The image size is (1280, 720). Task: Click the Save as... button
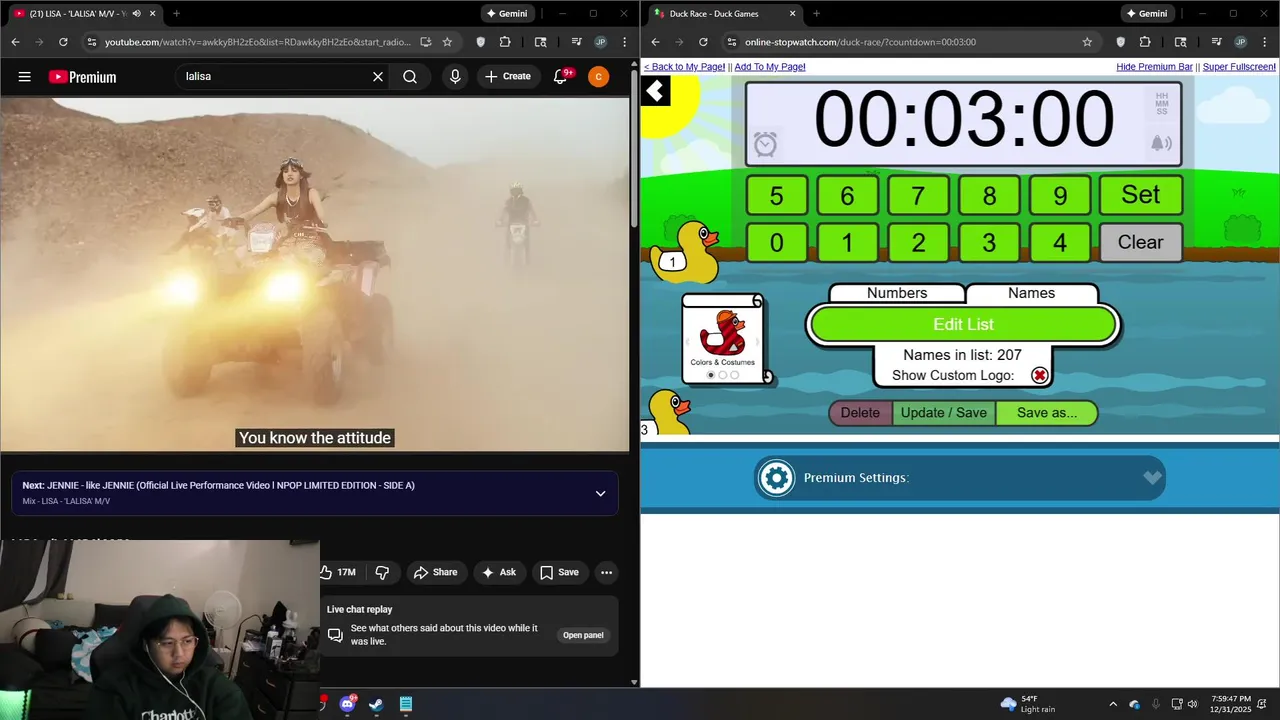(x=1047, y=413)
